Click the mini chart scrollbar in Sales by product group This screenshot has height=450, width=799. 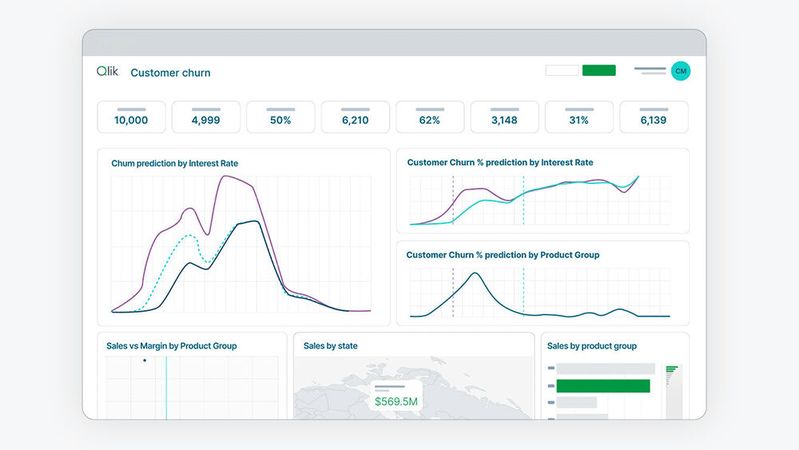[674, 391]
